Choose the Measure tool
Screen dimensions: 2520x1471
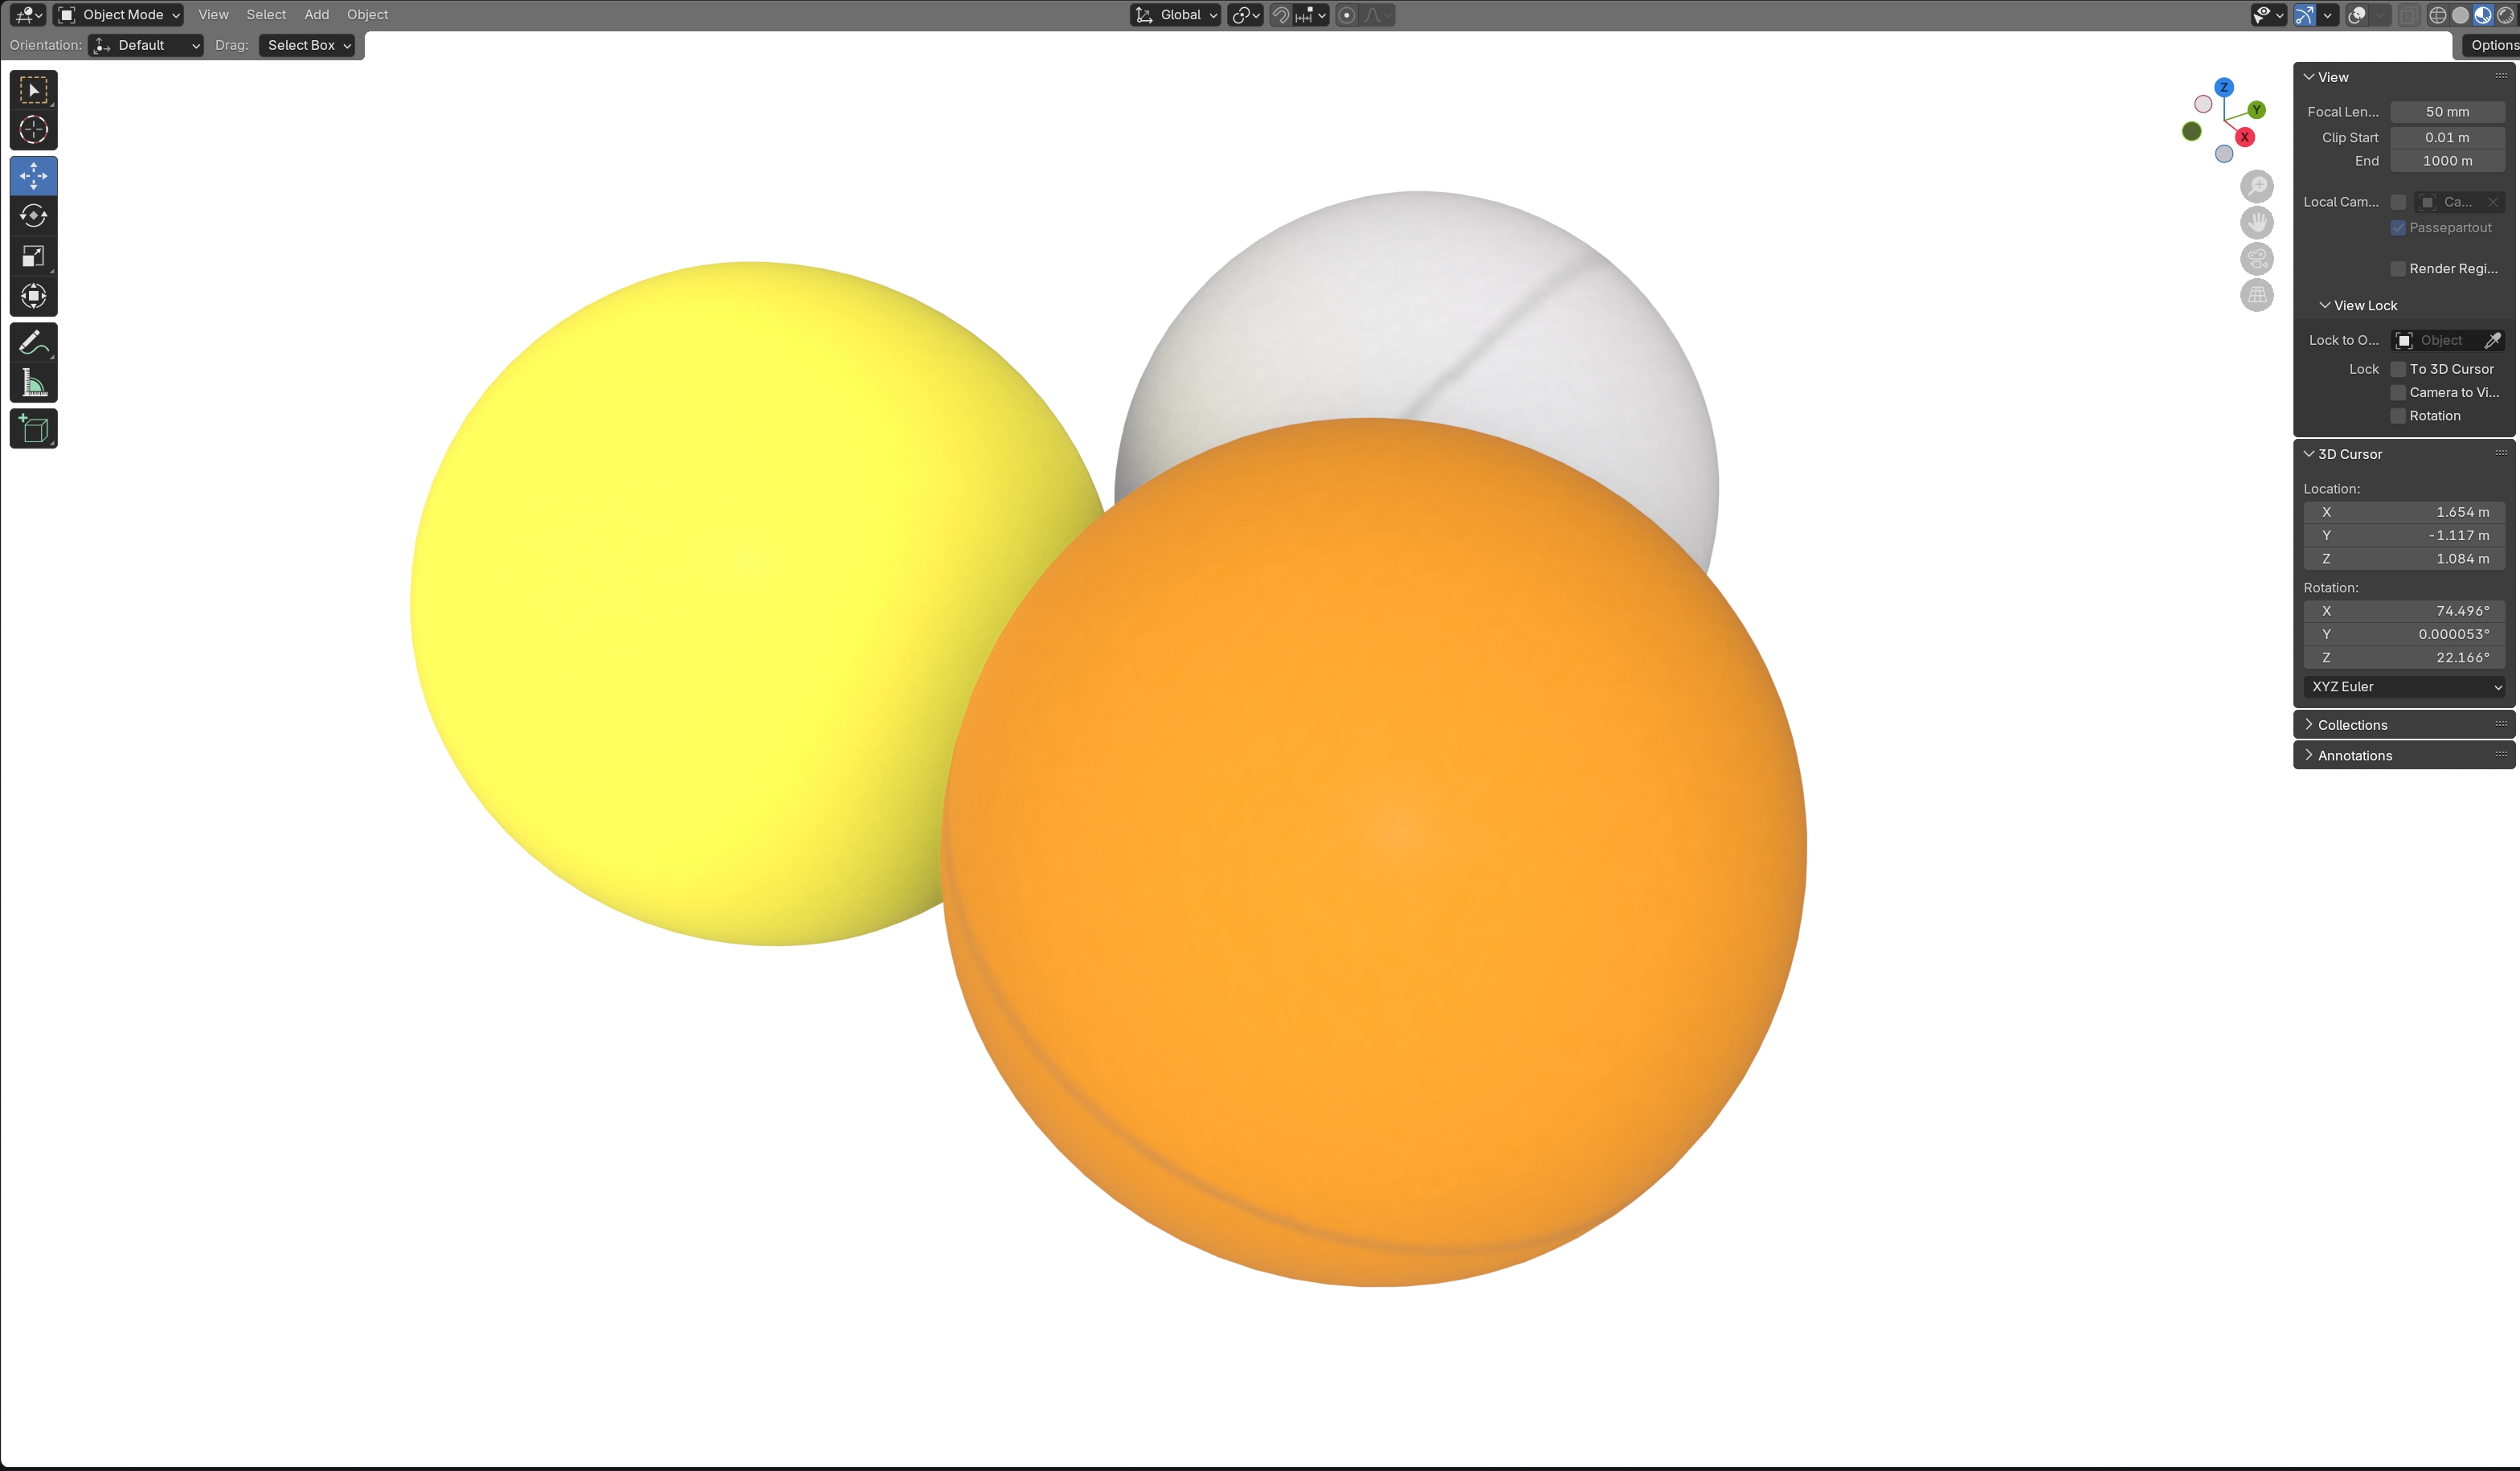[x=33, y=383]
